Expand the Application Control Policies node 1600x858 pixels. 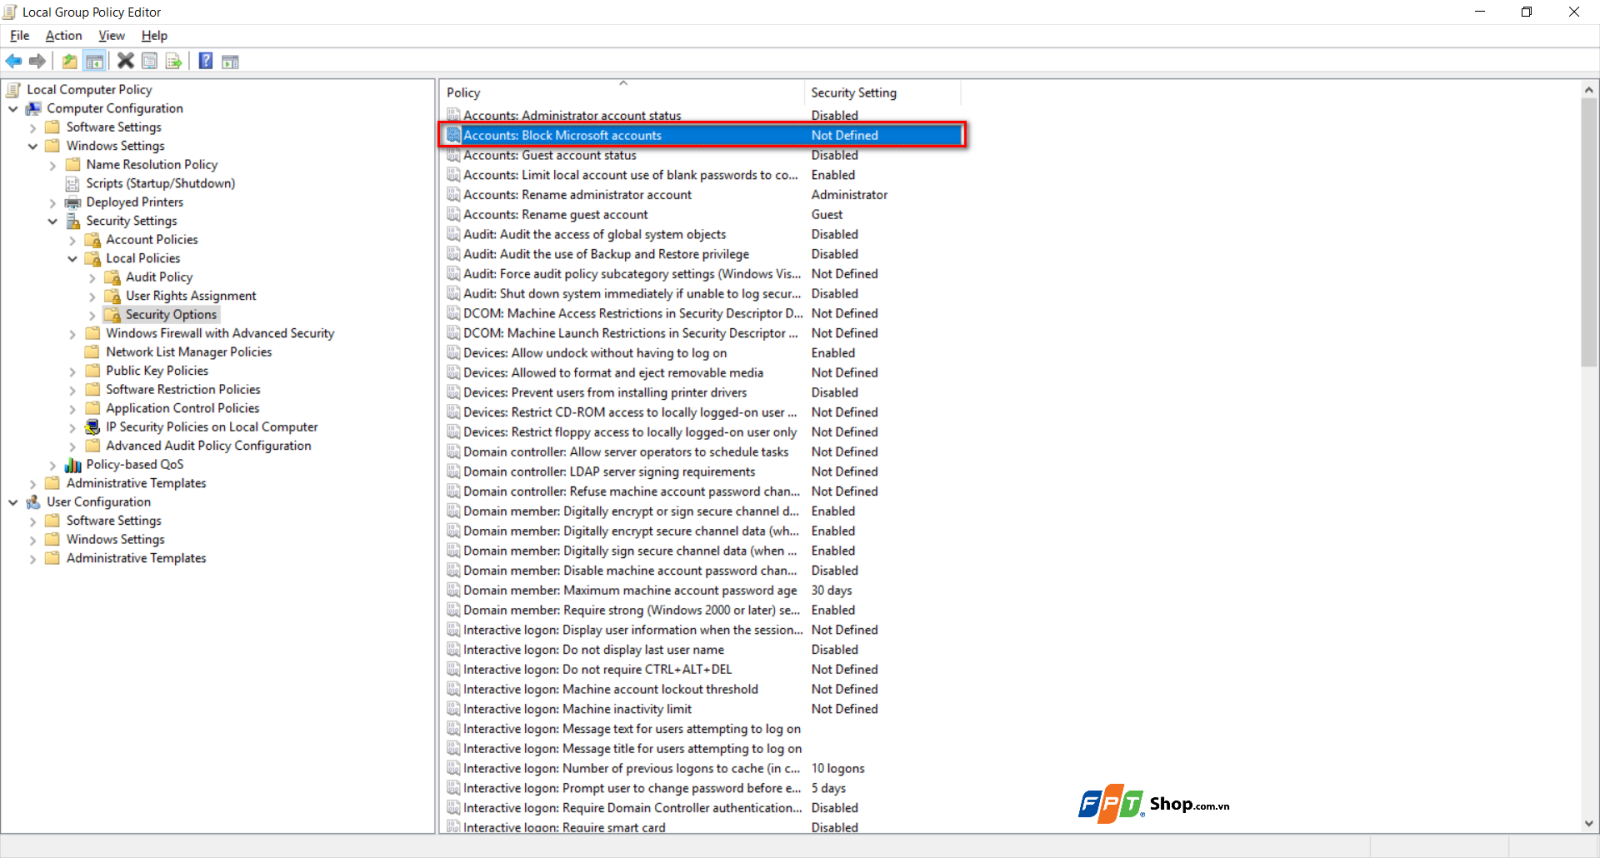[73, 409]
